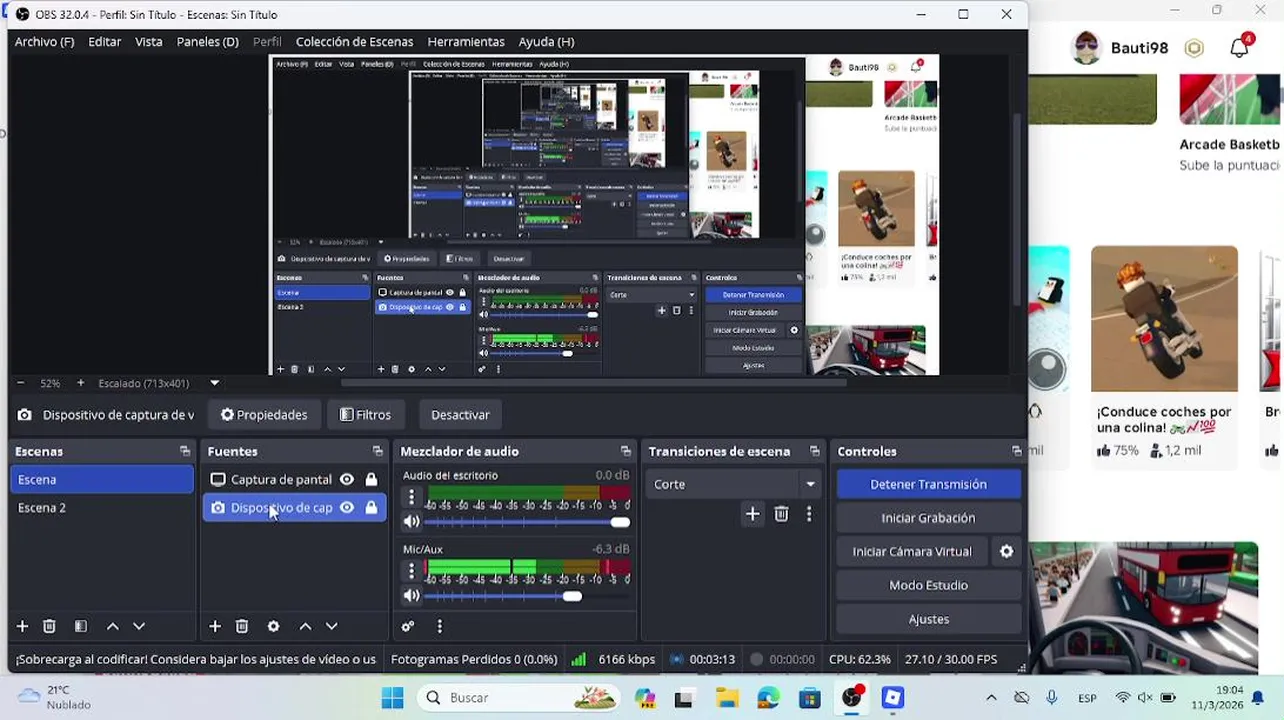Zoom in the preview with plus icon
The width and height of the screenshot is (1284, 720).
[80, 383]
